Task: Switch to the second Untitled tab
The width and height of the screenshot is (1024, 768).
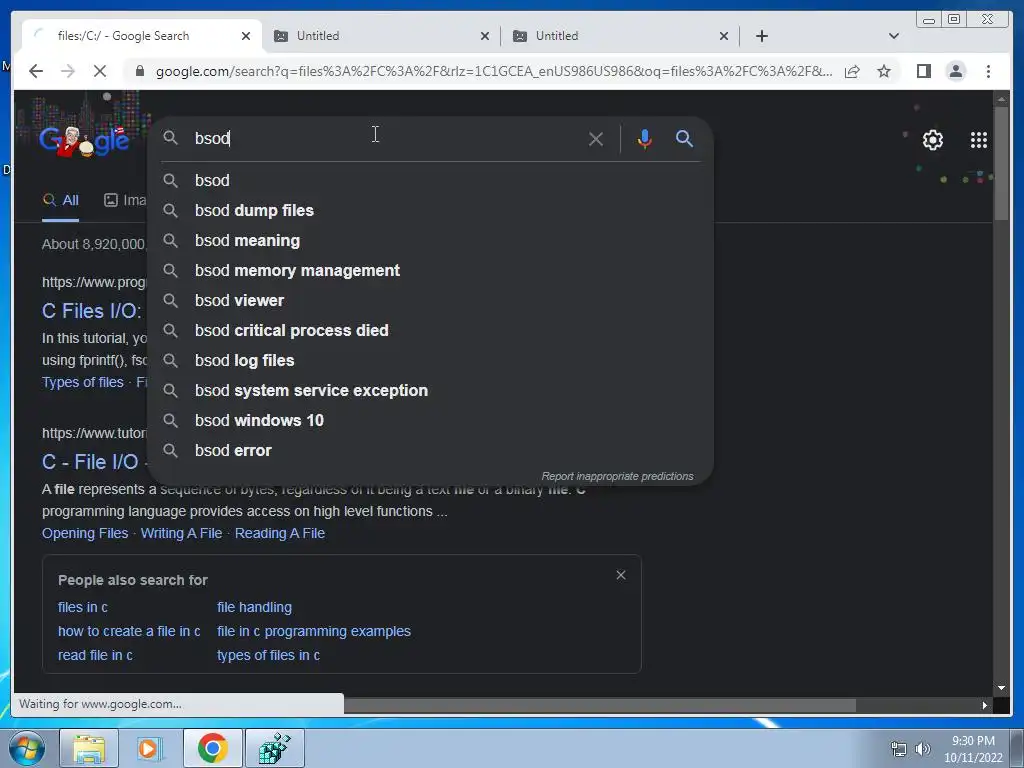Action: coord(619,36)
